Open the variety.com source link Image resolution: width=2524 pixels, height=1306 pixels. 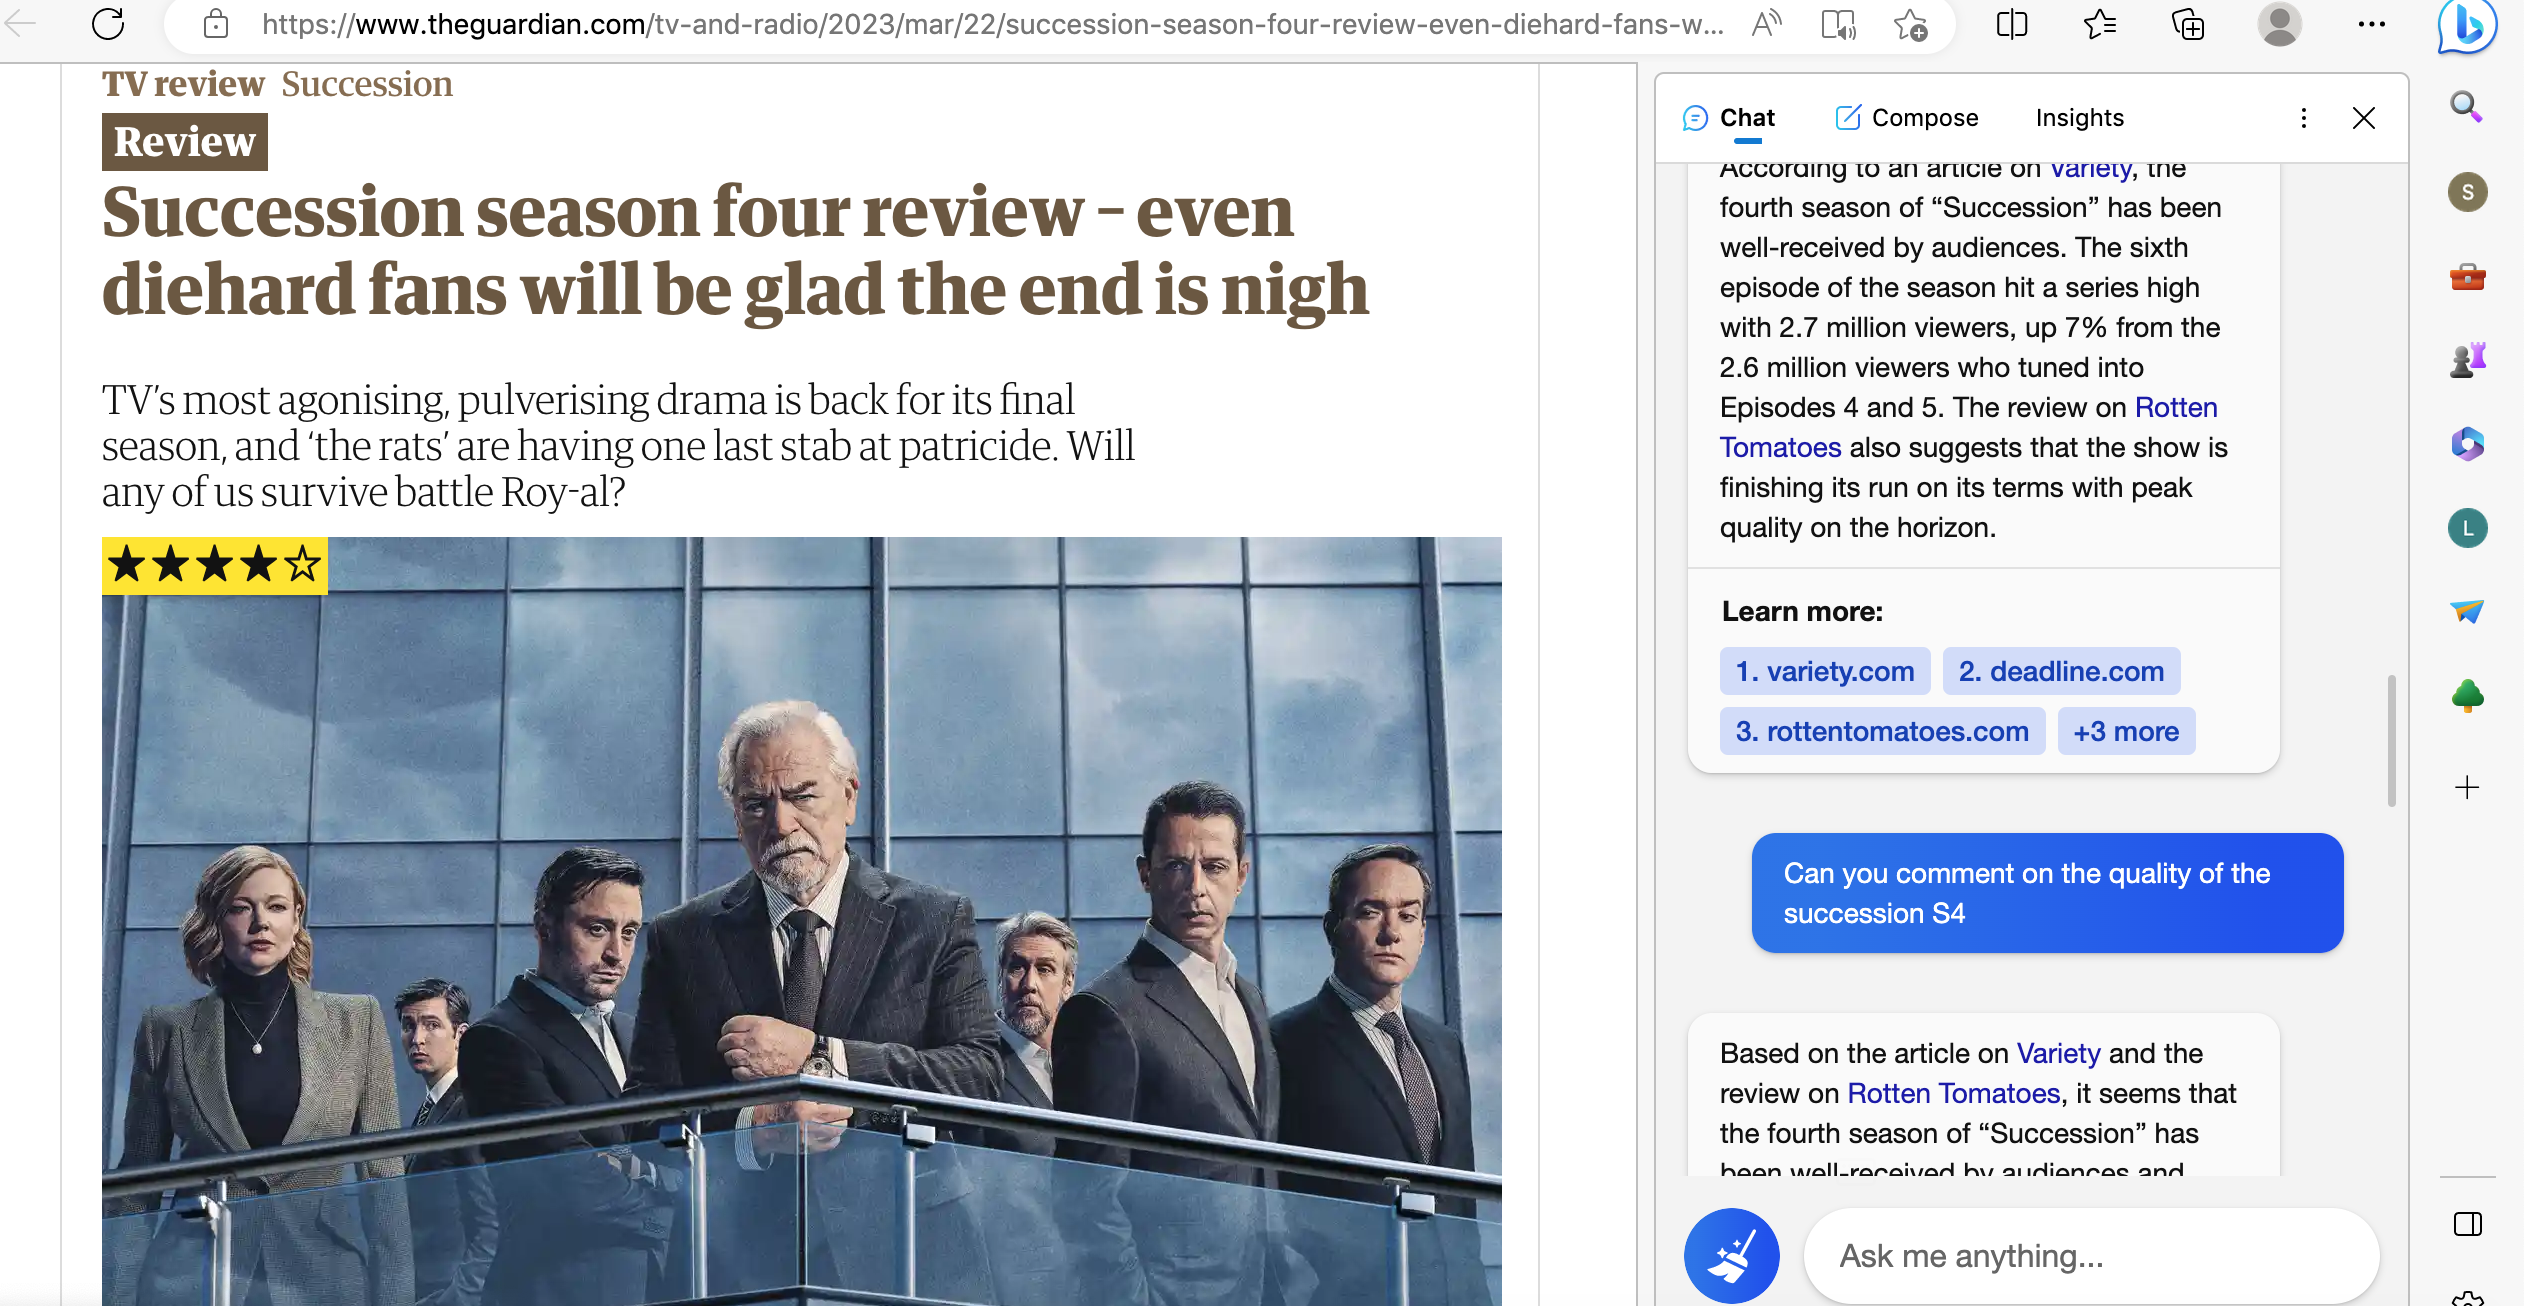pyautogui.click(x=1825, y=671)
